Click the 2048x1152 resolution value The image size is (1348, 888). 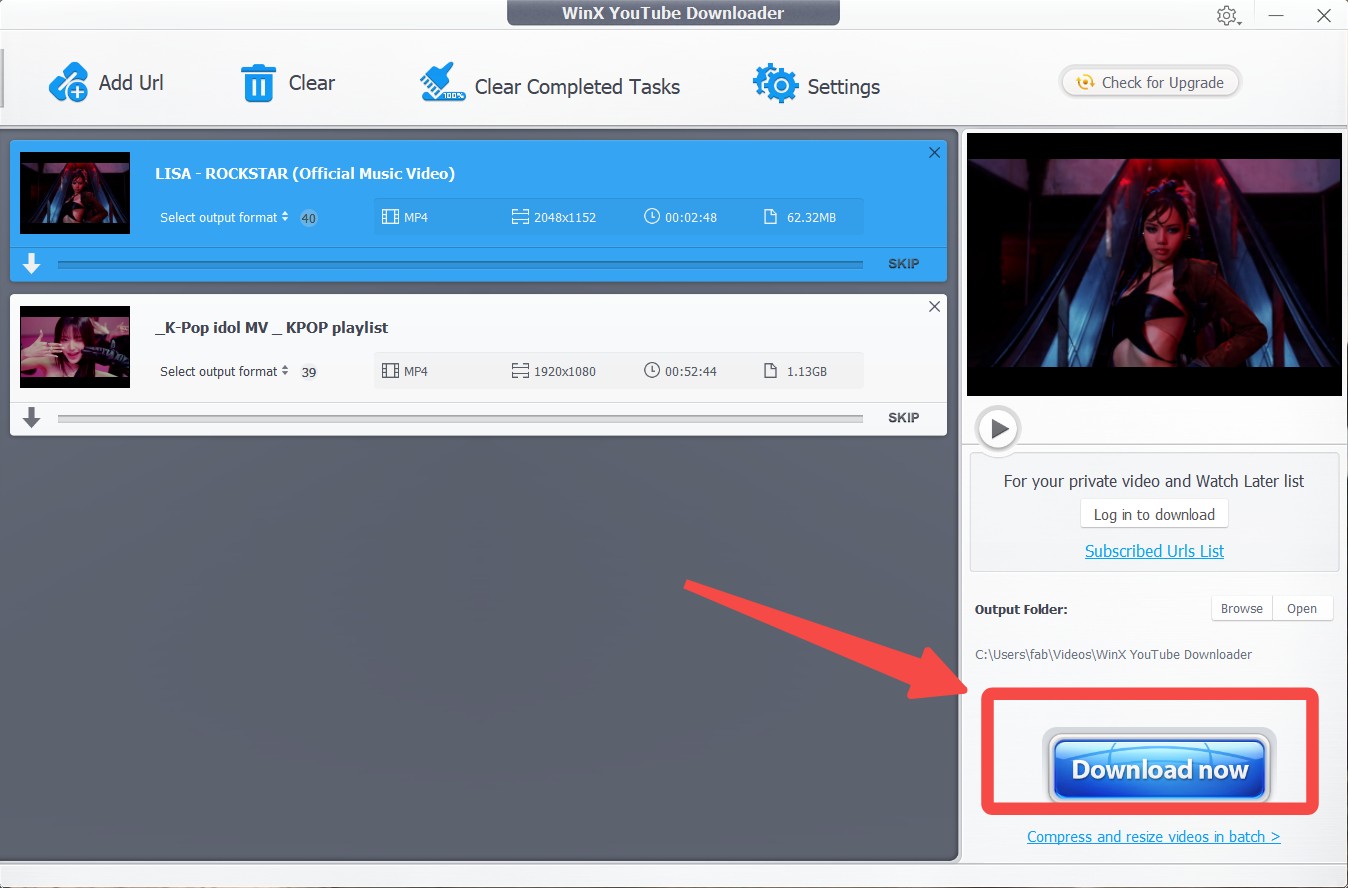(565, 217)
